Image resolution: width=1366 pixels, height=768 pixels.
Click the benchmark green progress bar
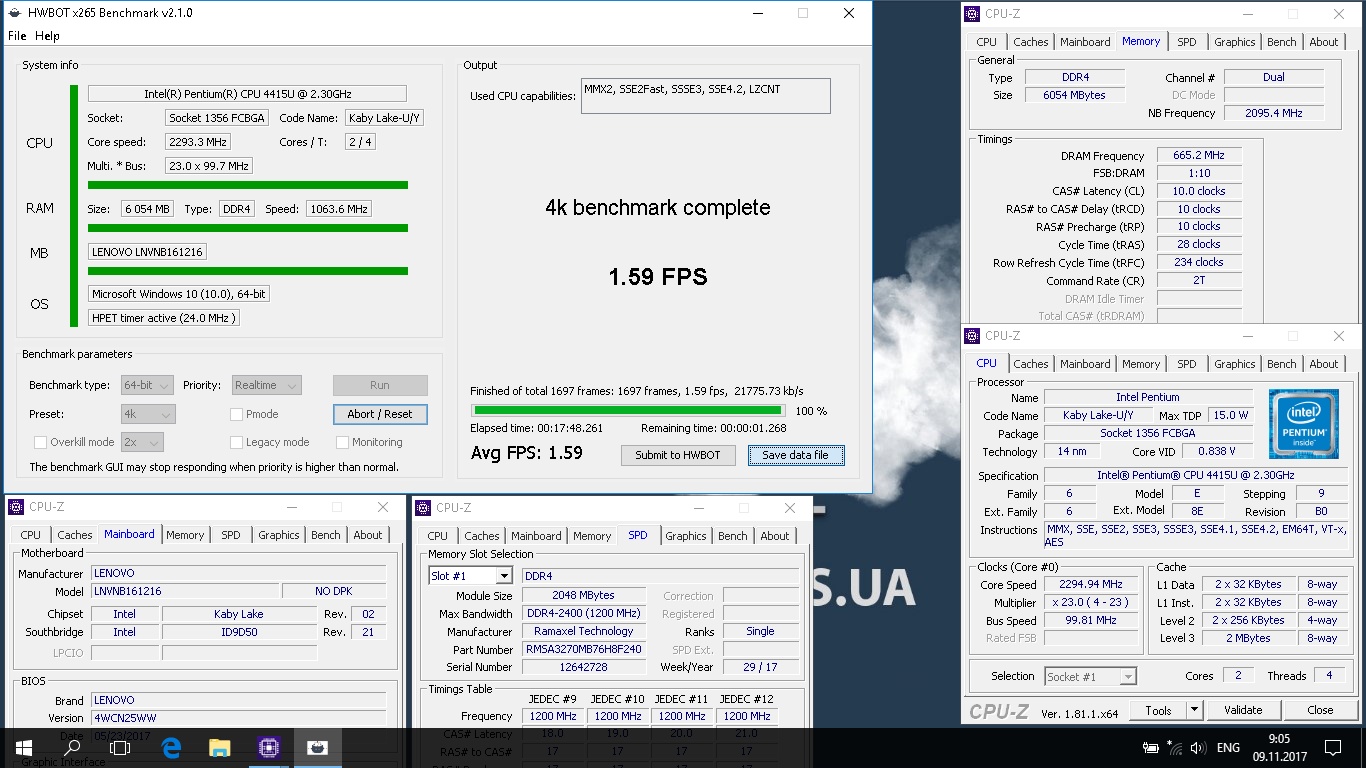[x=628, y=410]
